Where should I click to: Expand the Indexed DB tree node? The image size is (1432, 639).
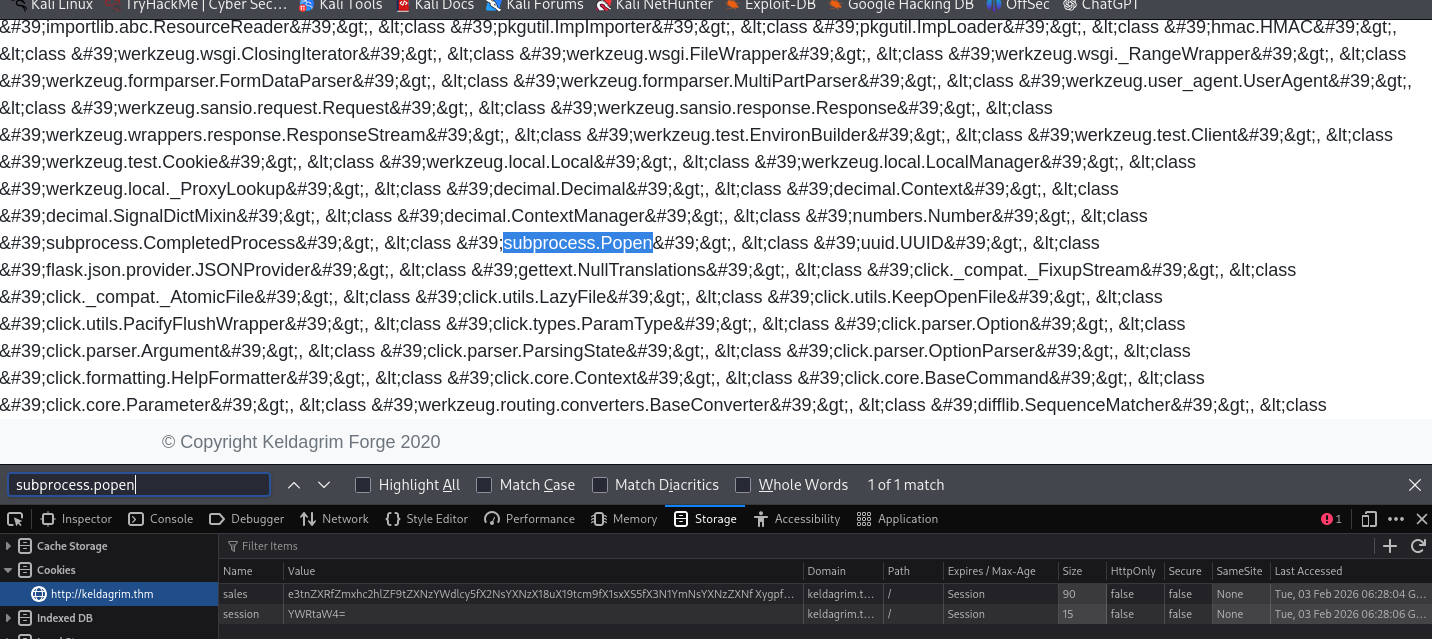(x=9, y=618)
